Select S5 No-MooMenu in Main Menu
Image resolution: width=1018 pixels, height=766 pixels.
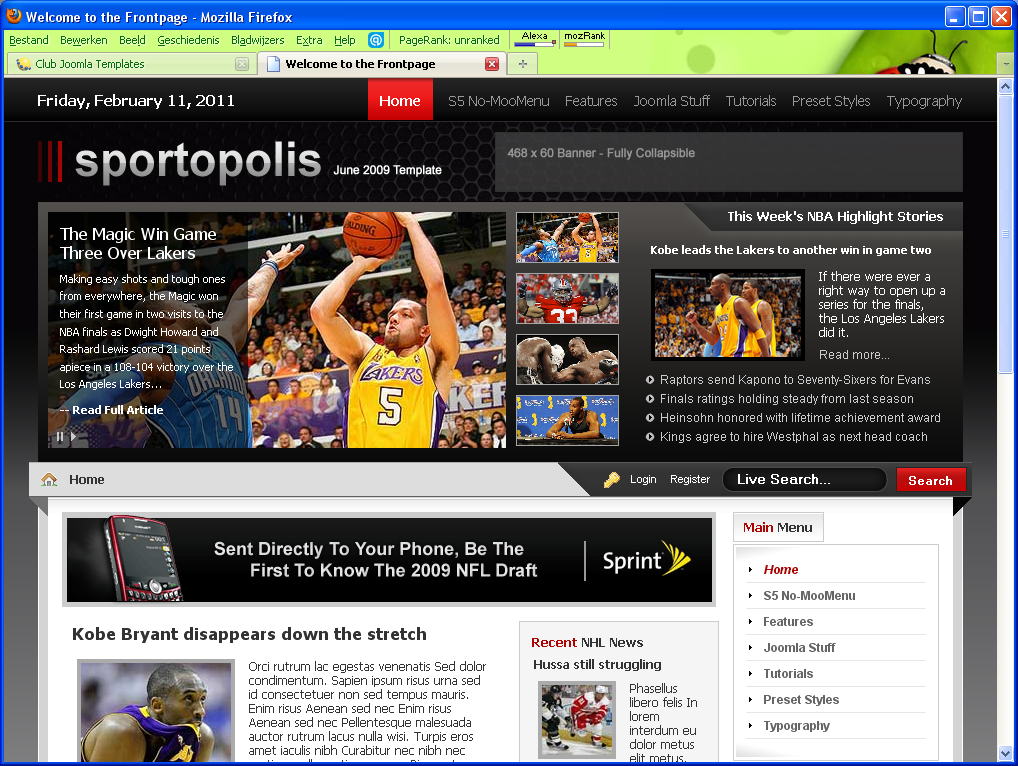coord(809,596)
